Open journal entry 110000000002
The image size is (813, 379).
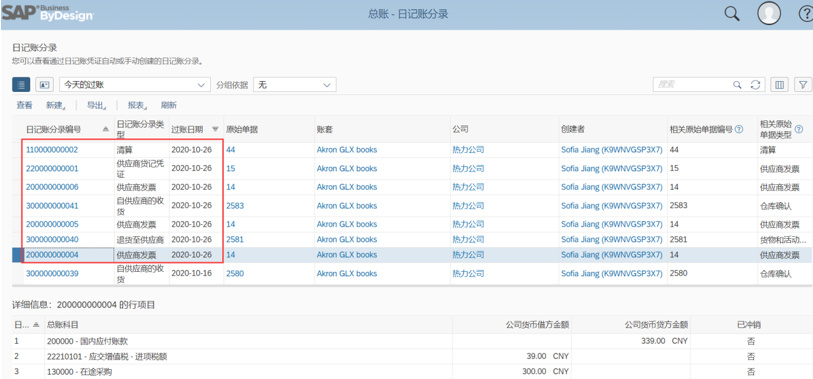tap(52, 150)
